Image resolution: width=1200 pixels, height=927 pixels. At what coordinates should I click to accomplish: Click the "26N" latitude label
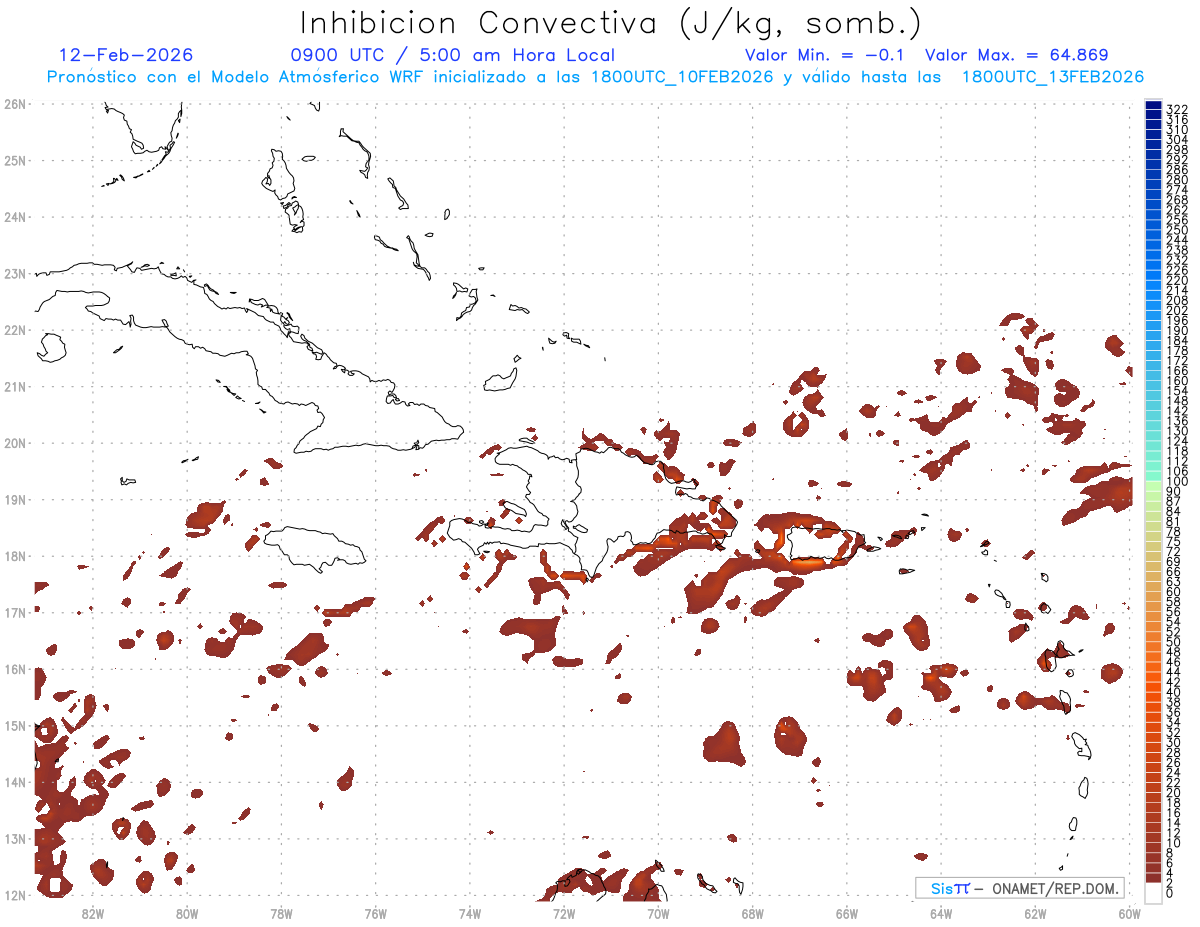(x=15, y=104)
